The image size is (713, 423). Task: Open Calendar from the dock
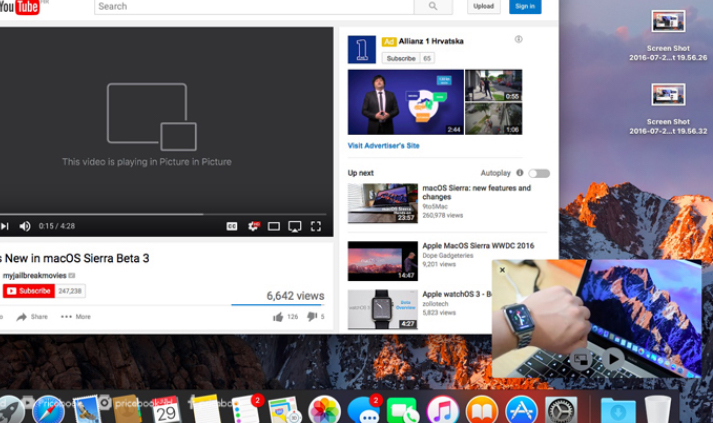[166, 410]
